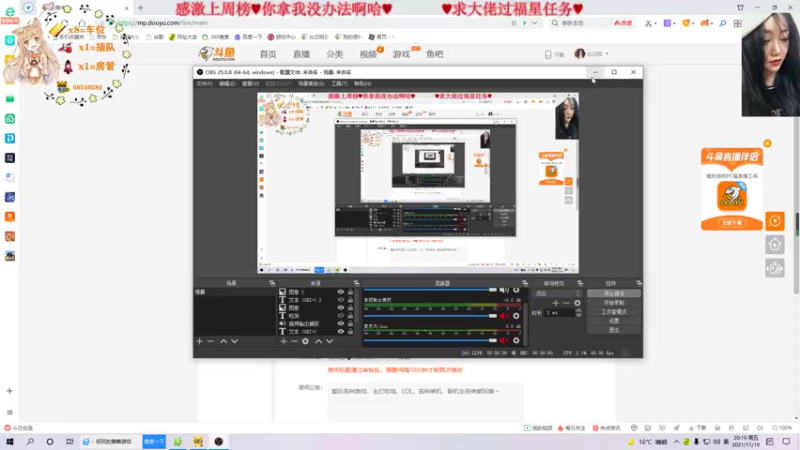Move the scene up in the scenes panel
The height and width of the screenshot is (450, 800).
[223, 341]
